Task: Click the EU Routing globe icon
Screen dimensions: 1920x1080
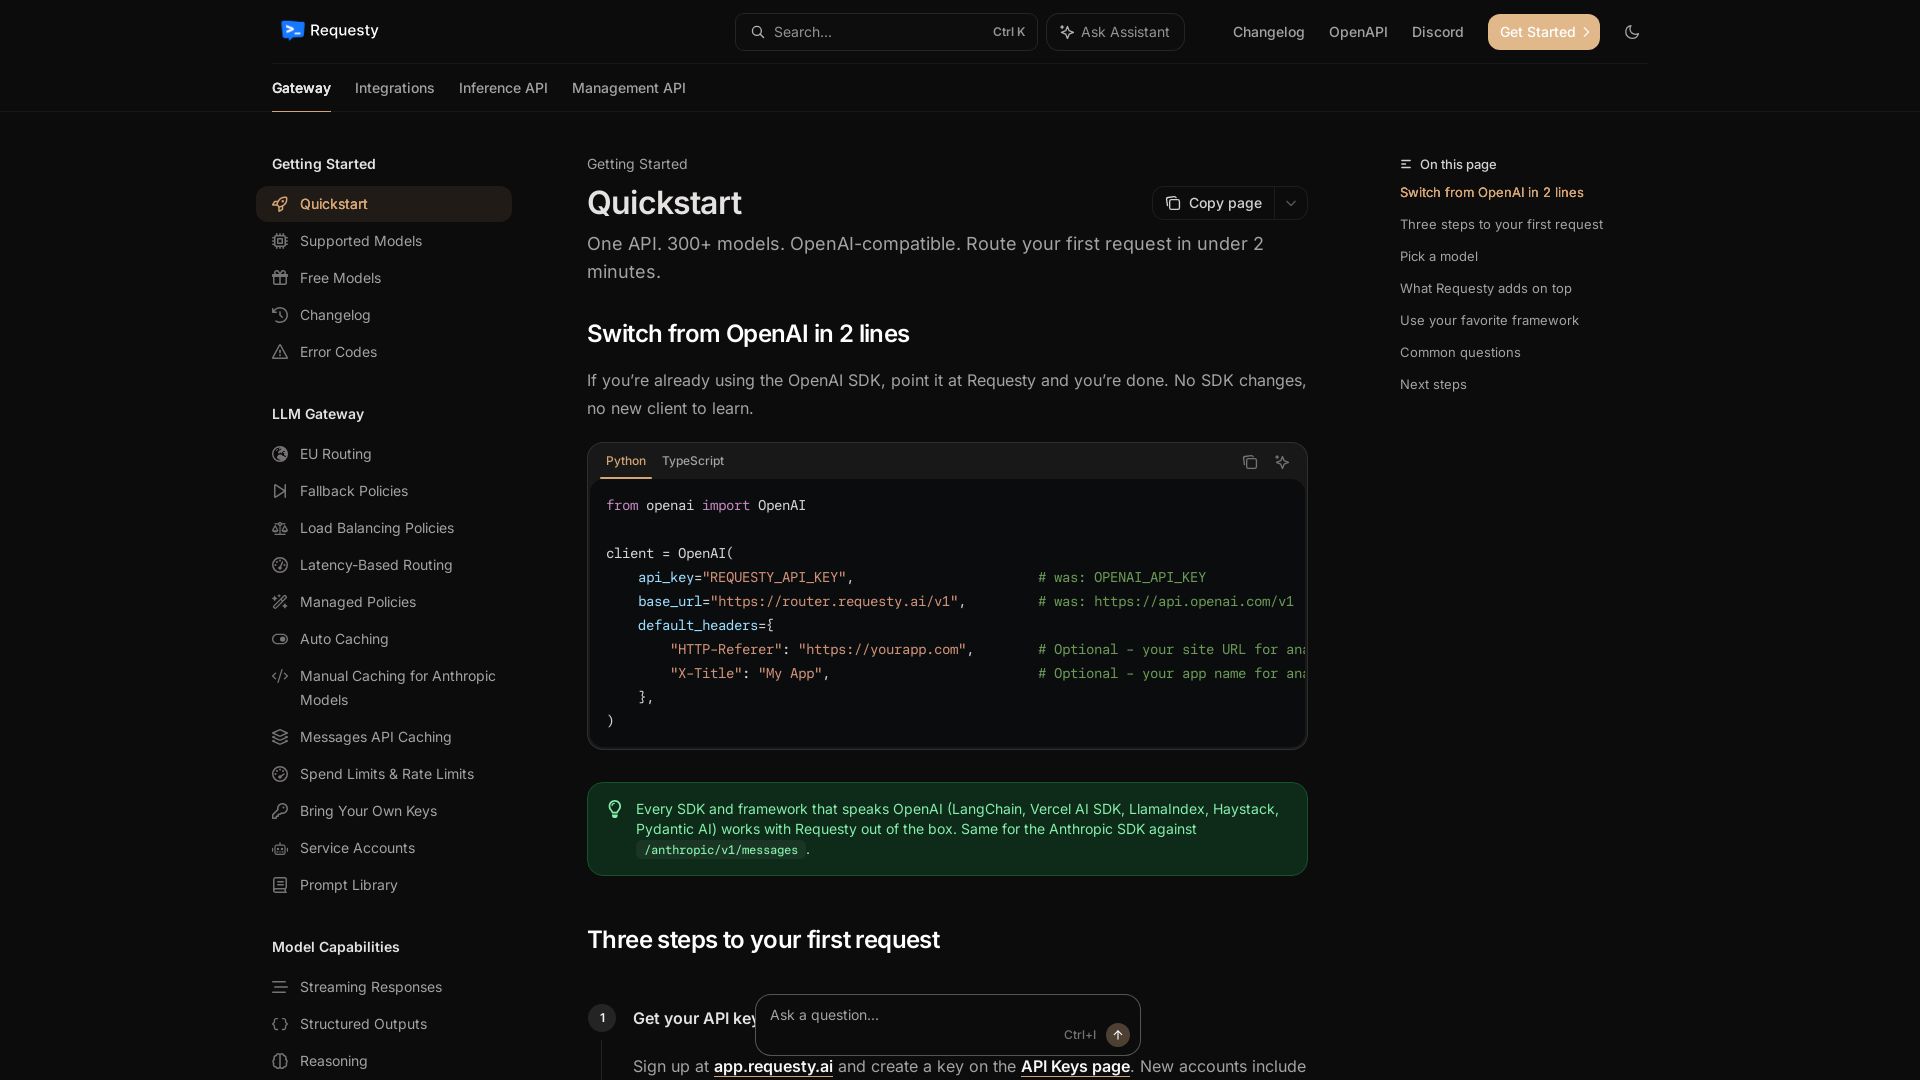Action: click(280, 454)
